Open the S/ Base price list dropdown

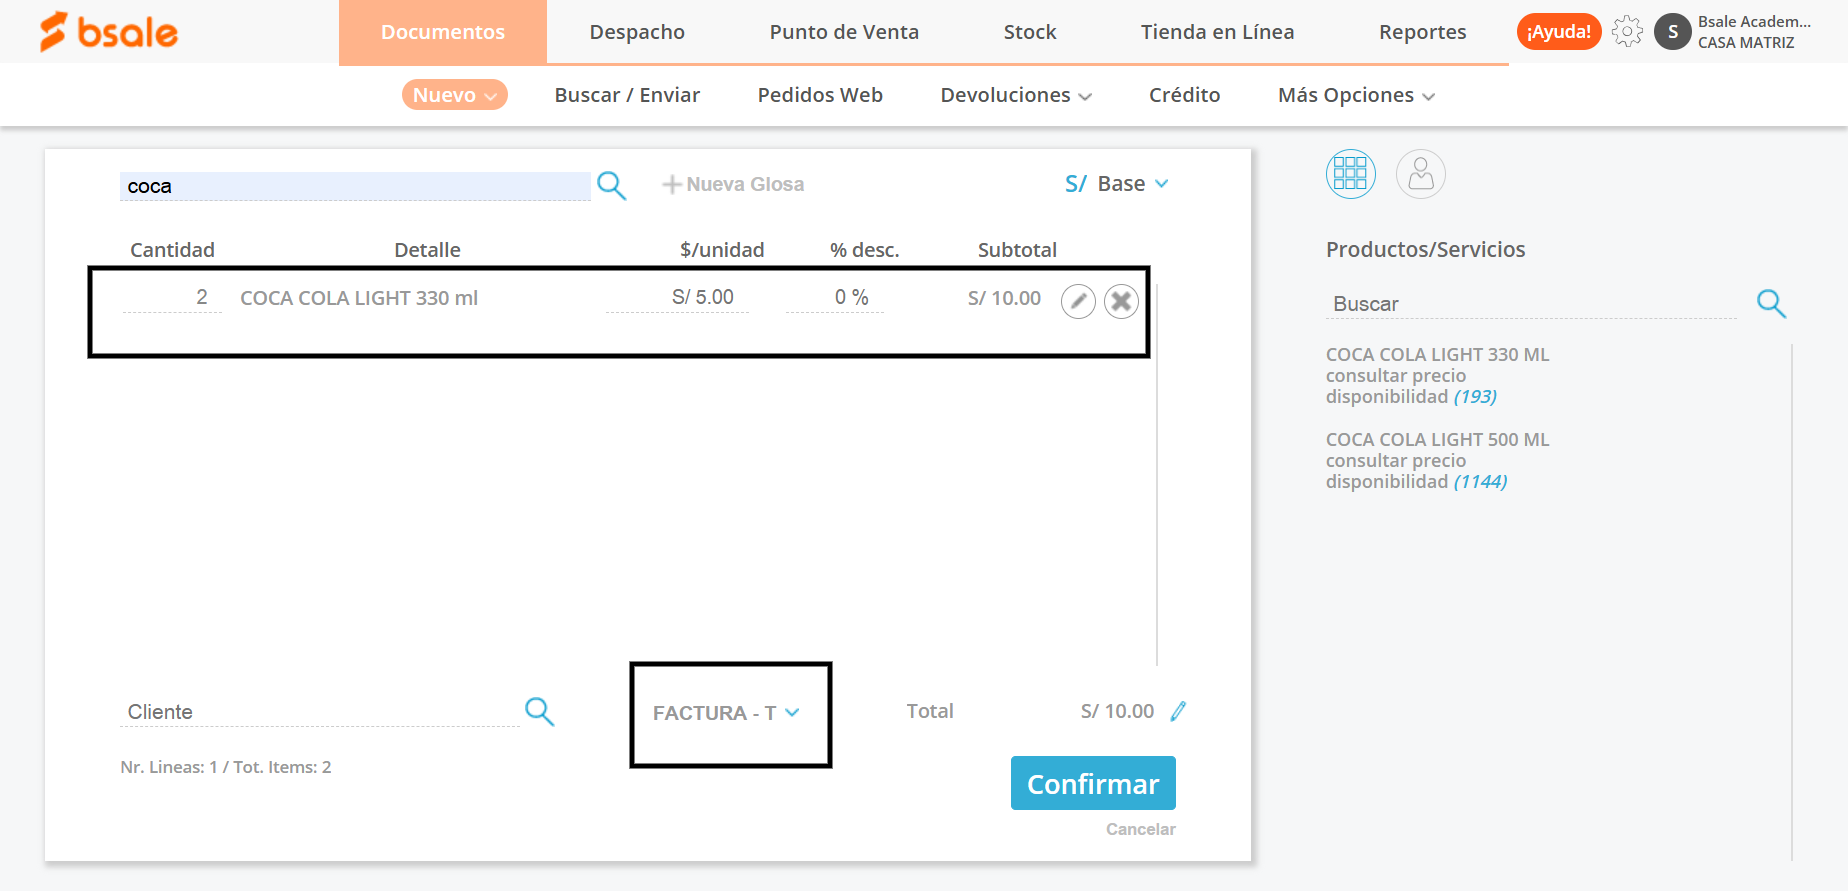tap(1117, 184)
